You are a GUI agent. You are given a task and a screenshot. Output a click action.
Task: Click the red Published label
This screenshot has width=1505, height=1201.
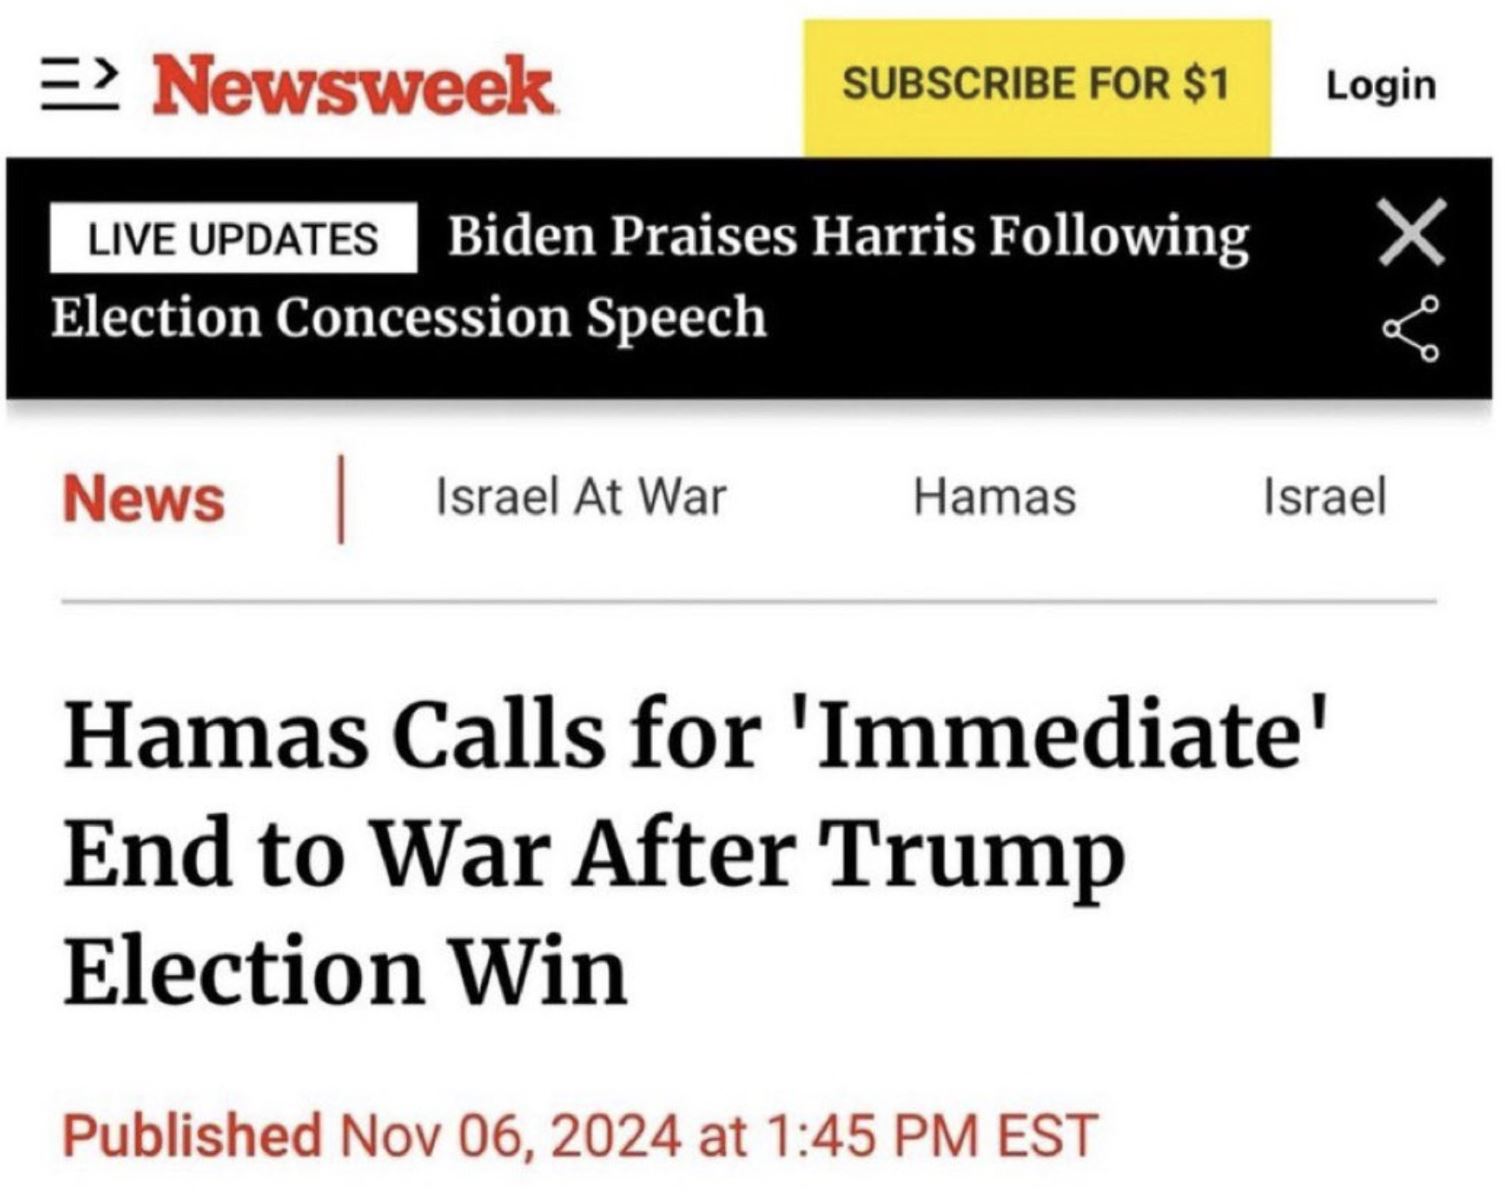[192, 1135]
